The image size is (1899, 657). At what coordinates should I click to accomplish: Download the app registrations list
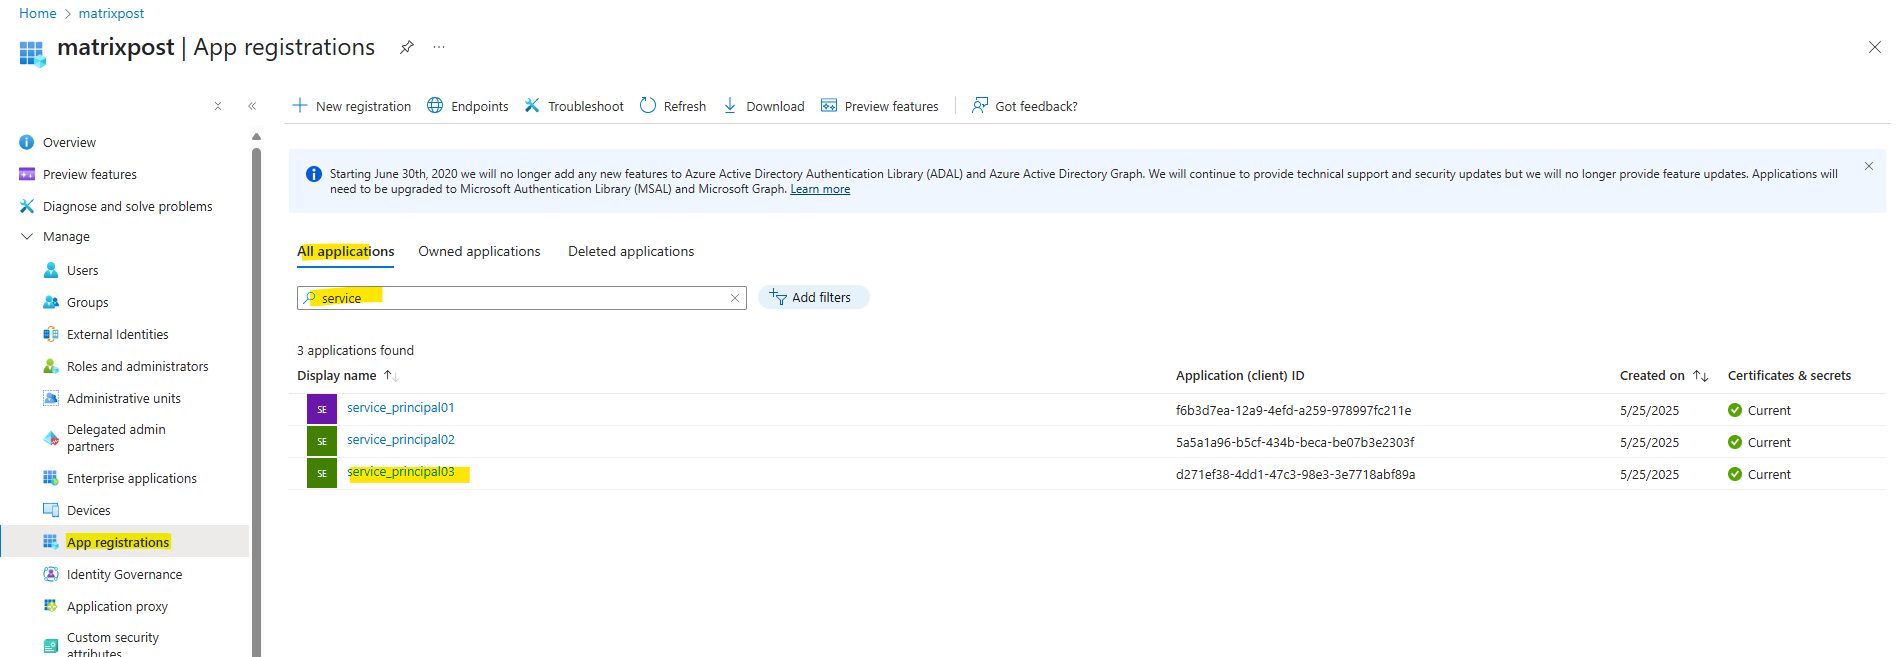763,106
